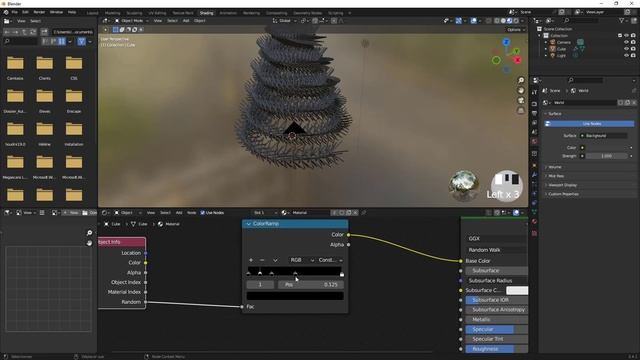Viewport: 640px width, 360px height.
Task: Click file browser refresh icon
Action: coord(33,31)
